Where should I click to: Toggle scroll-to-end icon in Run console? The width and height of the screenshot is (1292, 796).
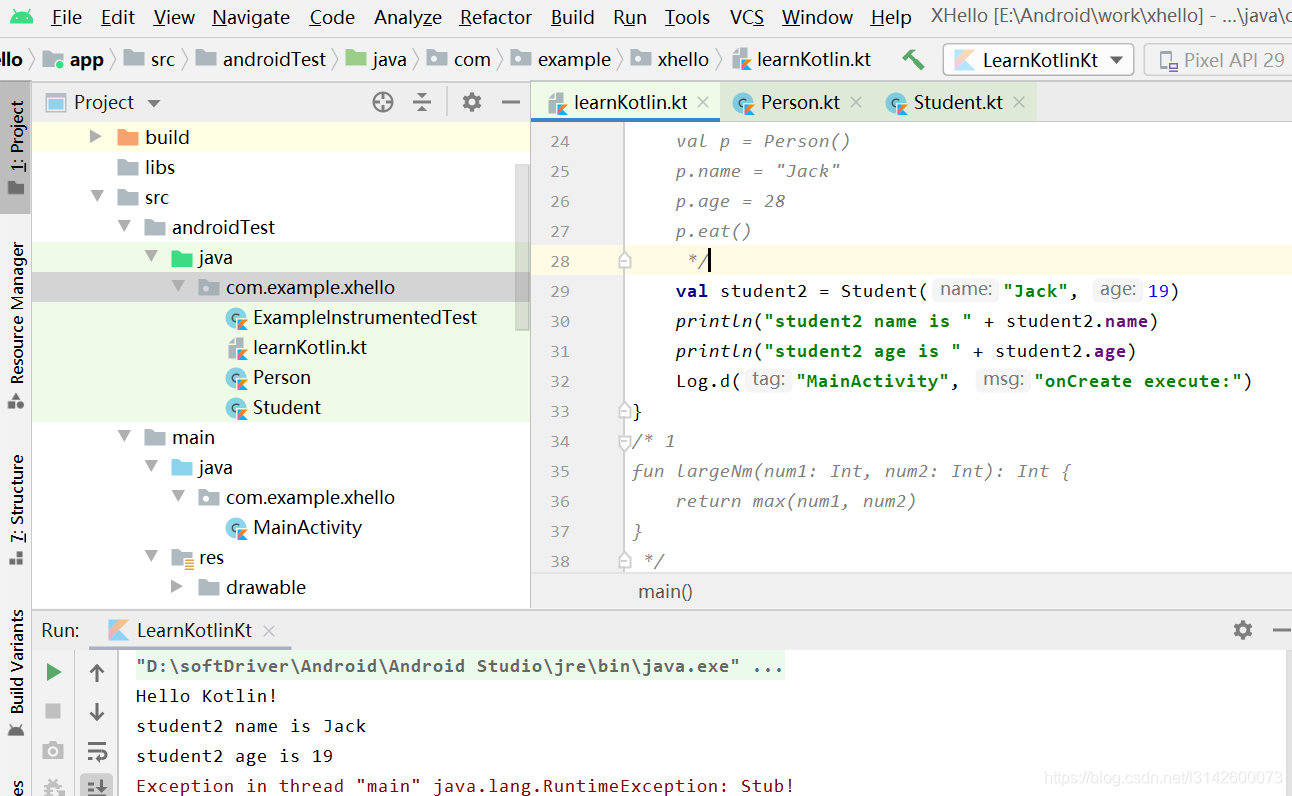coord(97,786)
